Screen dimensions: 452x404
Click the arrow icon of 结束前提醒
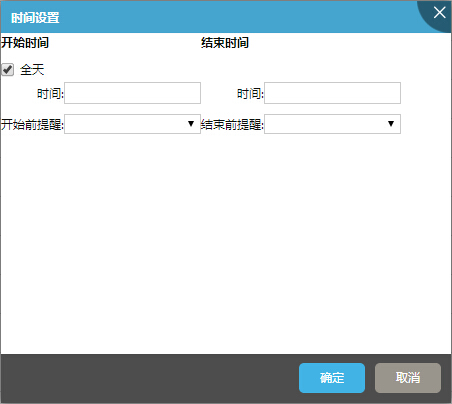click(391, 124)
